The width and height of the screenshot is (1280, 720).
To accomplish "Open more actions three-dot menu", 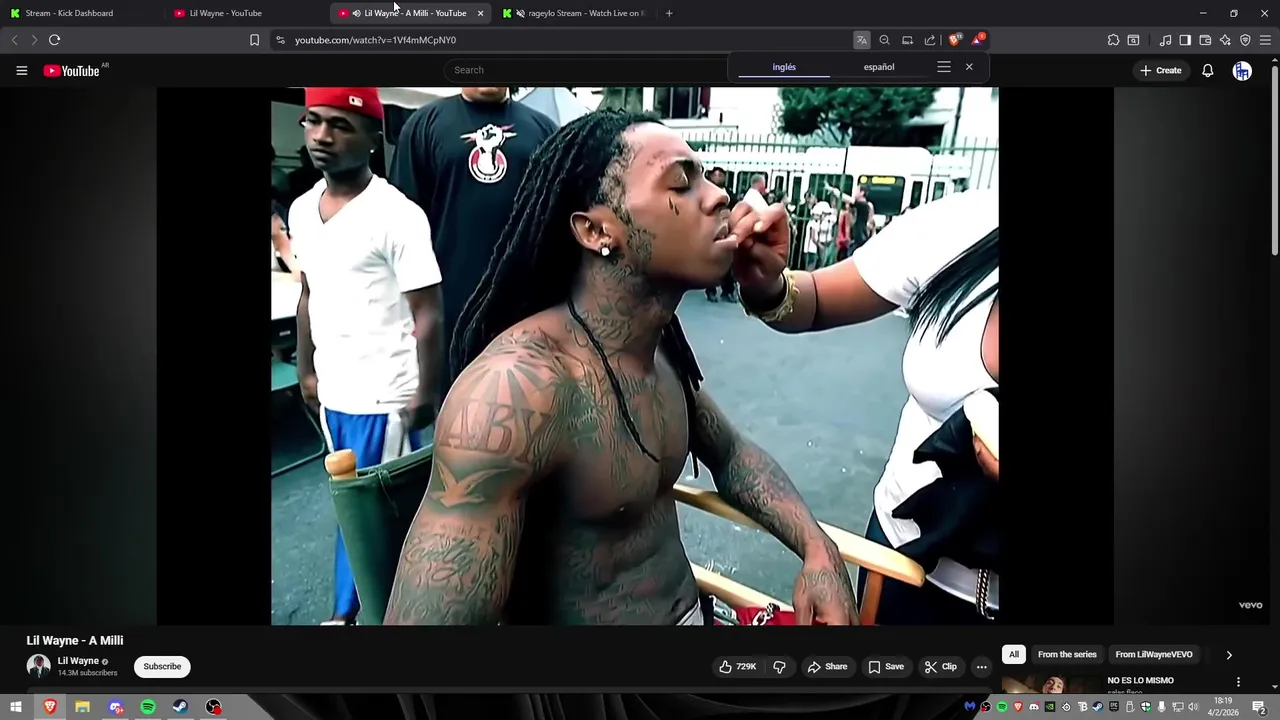I will click(981, 667).
